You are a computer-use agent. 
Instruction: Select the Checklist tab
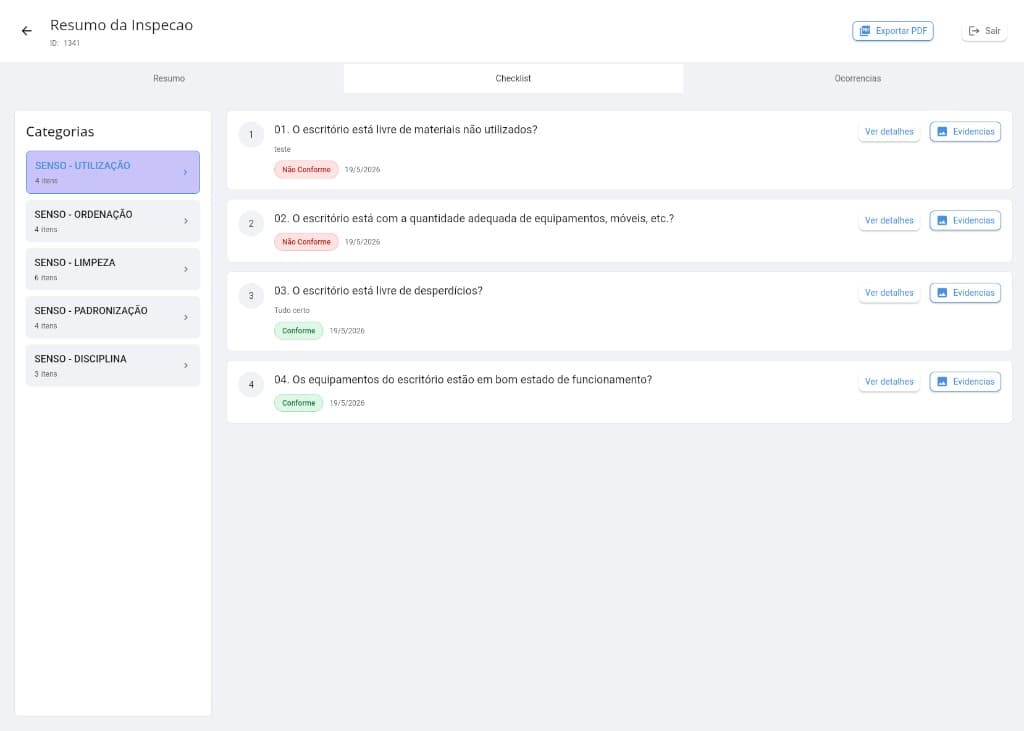coord(513,78)
